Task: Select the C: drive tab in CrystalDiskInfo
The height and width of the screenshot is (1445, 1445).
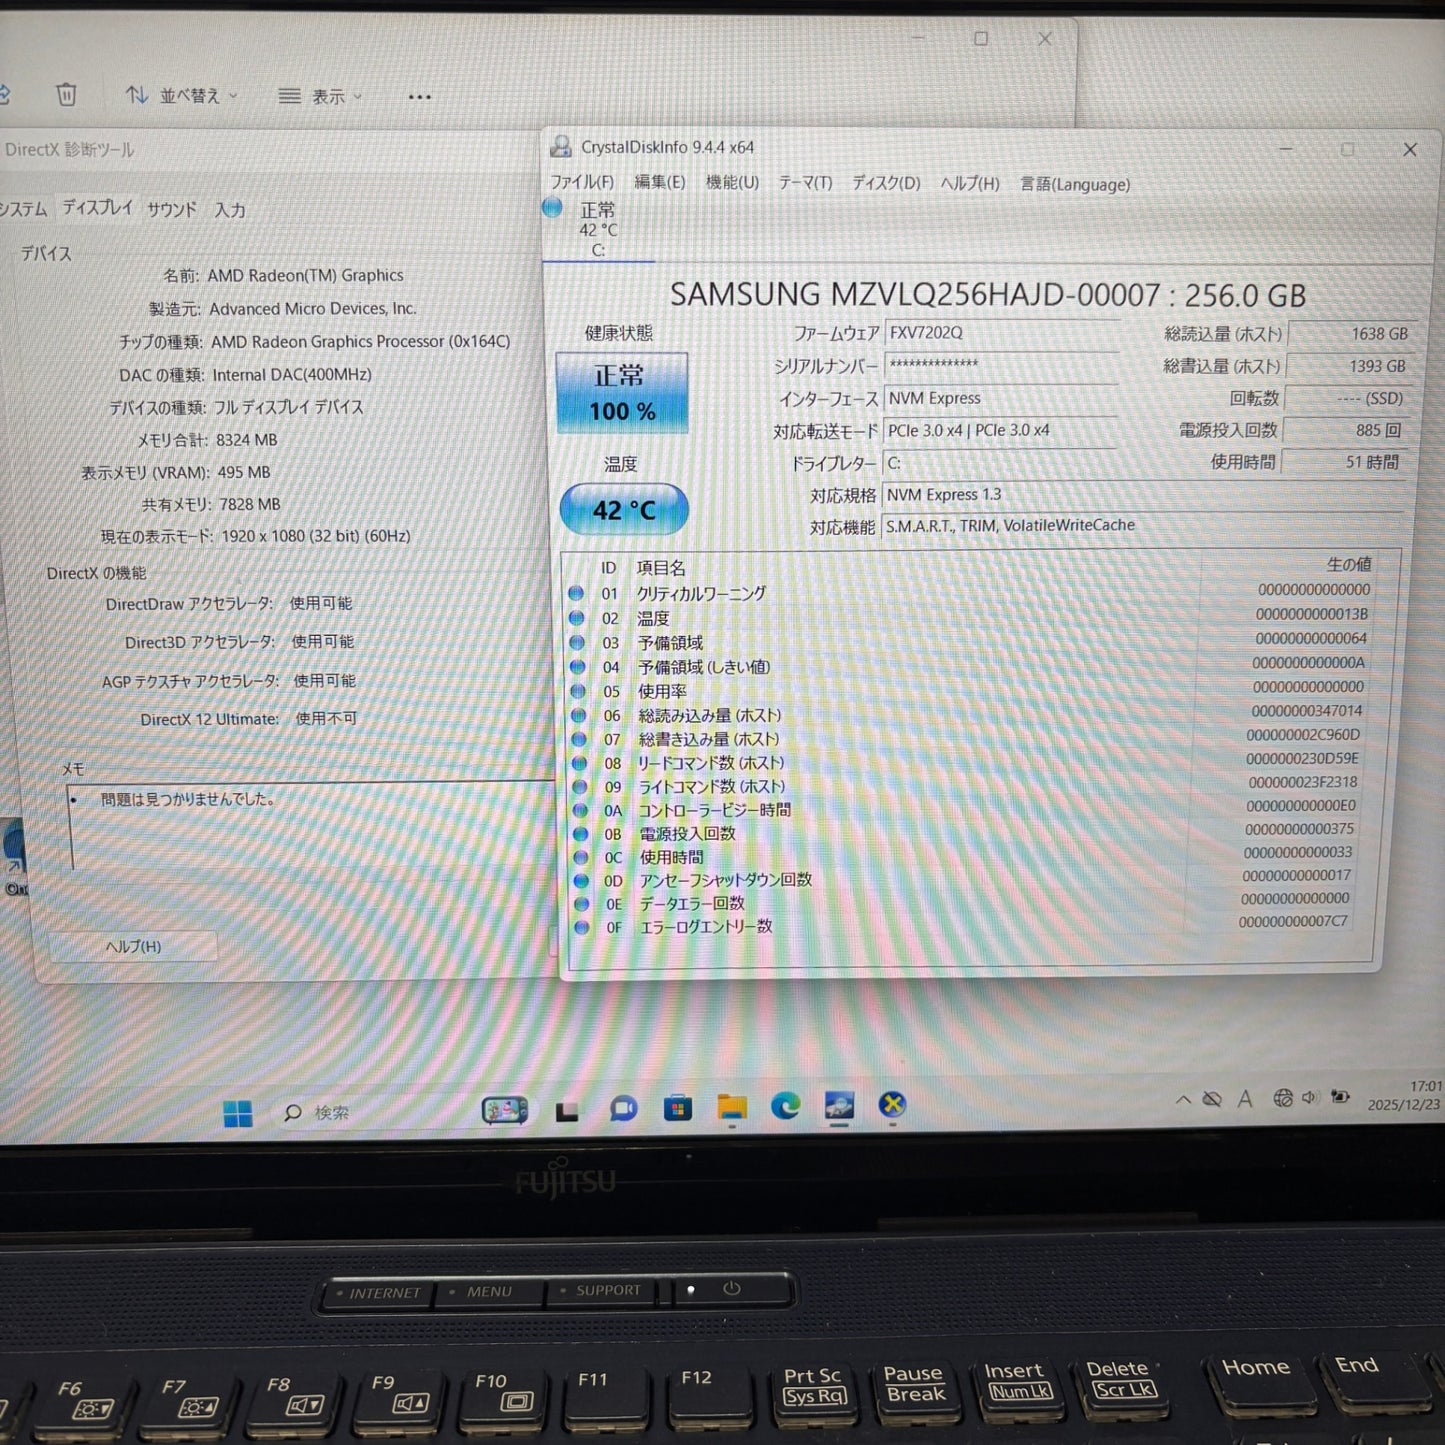Action: click(x=598, y=230)
